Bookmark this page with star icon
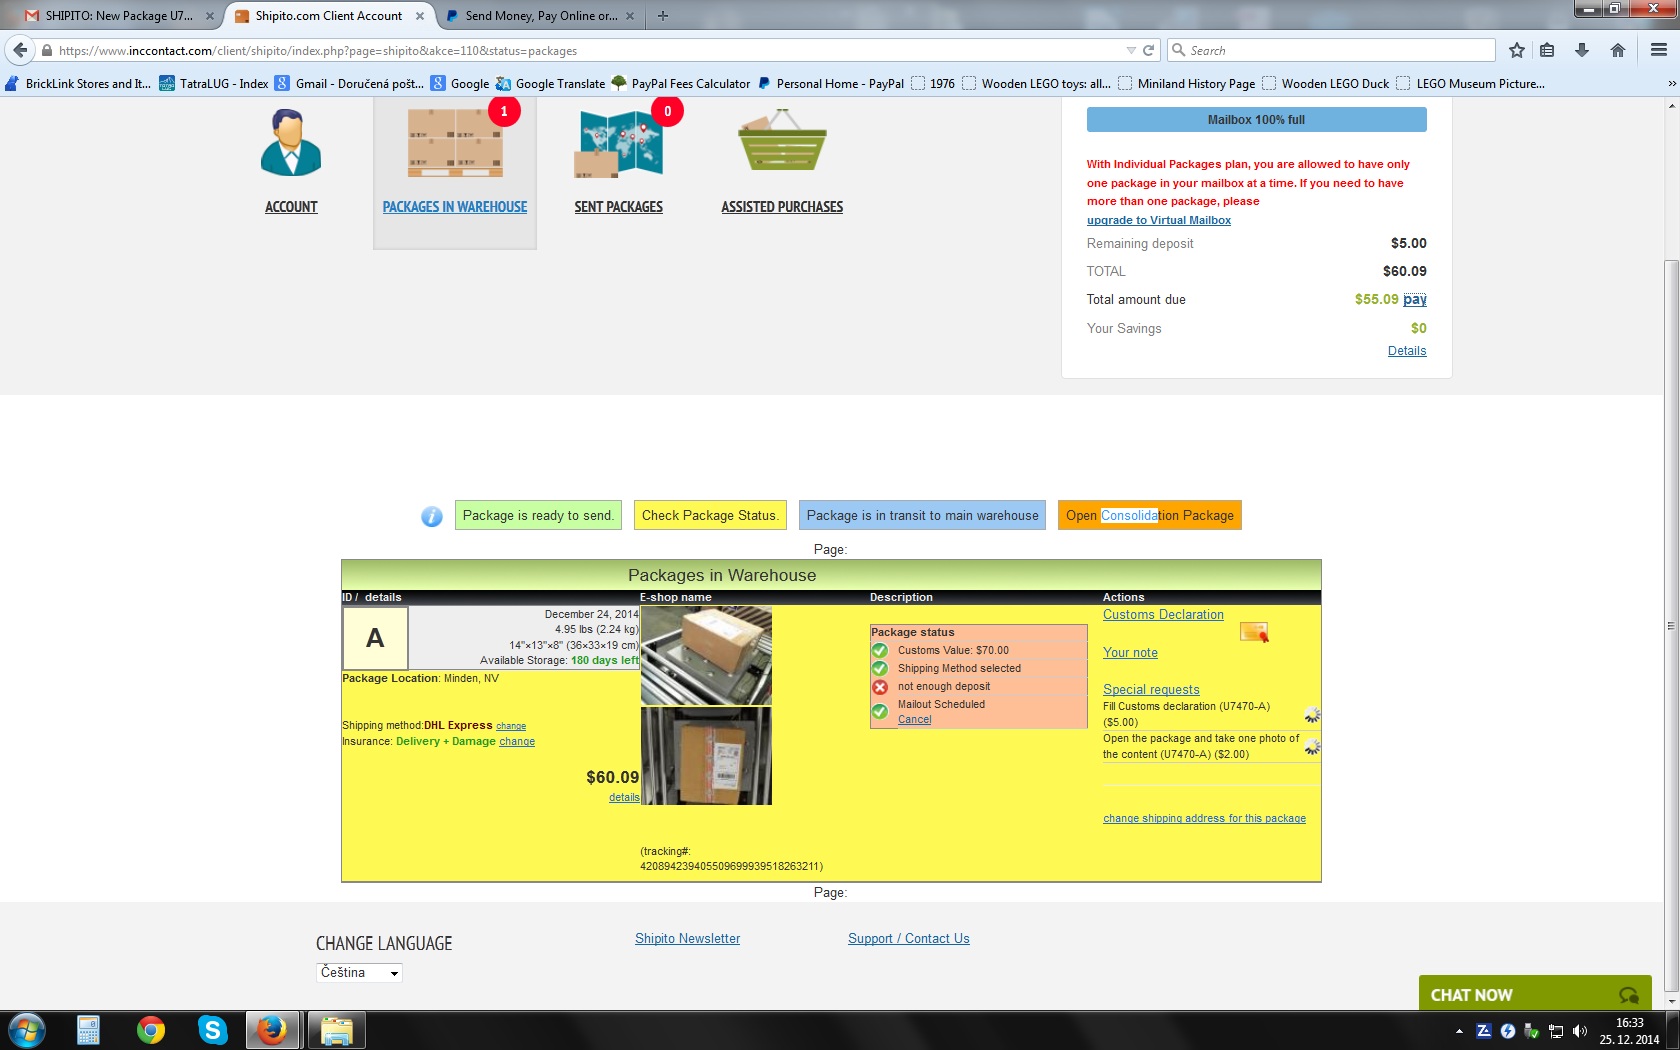The image size is (1680, 1050). tap(1517, 50)
